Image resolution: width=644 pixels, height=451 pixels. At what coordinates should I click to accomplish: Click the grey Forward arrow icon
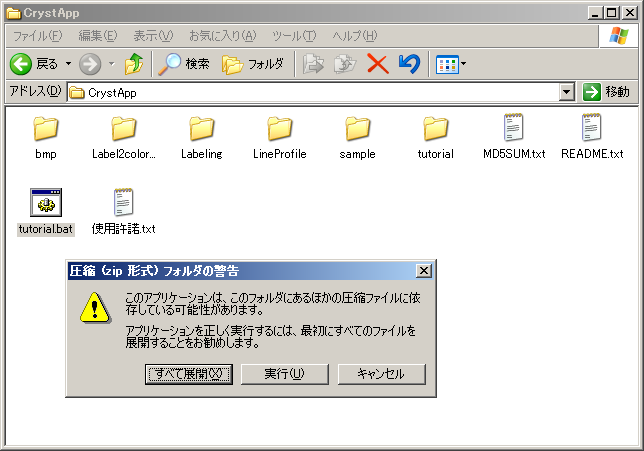(x=90, y=64)
